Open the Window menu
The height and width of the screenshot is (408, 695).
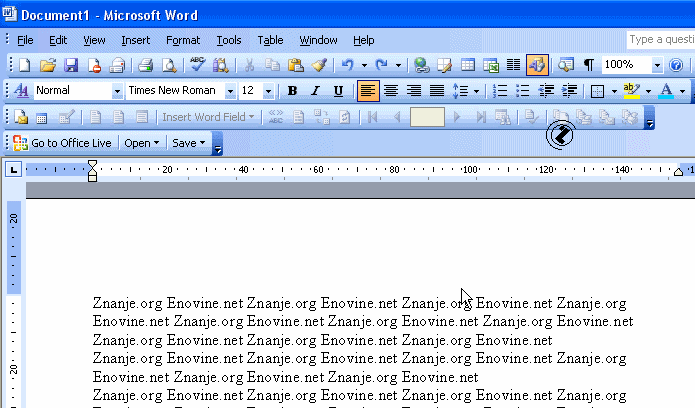[x=318, y=40]
